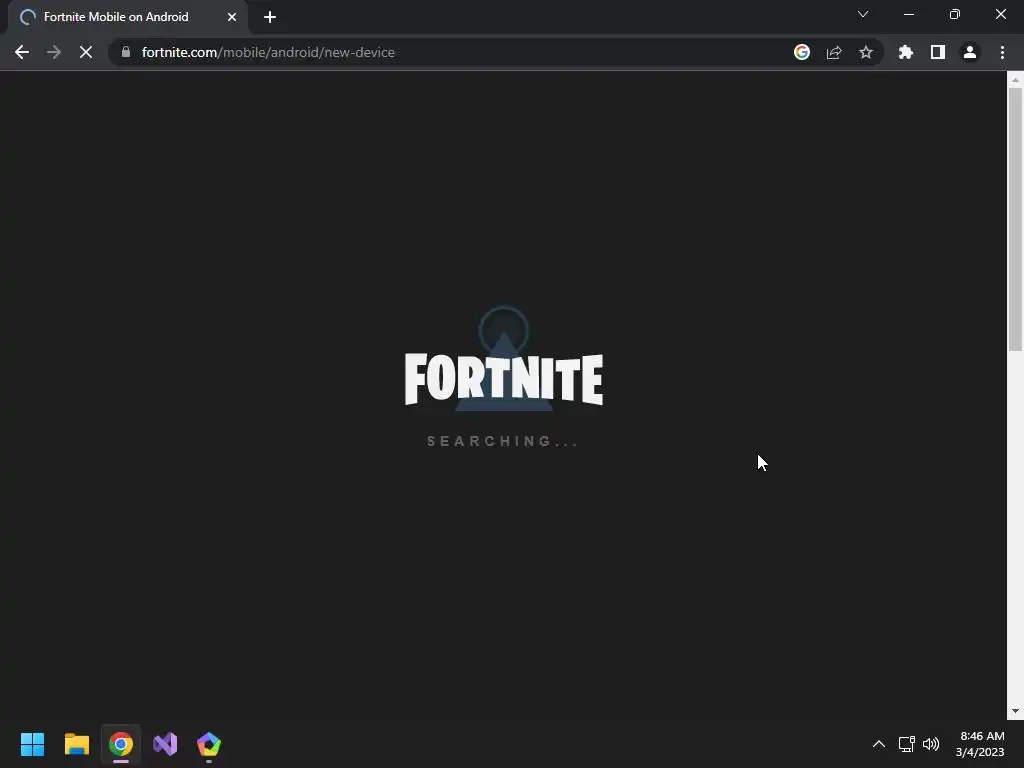
Task: View site security lock info
Action: click(x=126, y=52)
